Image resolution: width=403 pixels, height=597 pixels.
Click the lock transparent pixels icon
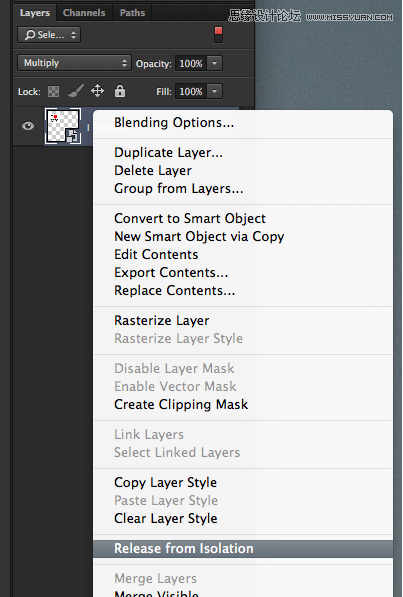point(53,91)
